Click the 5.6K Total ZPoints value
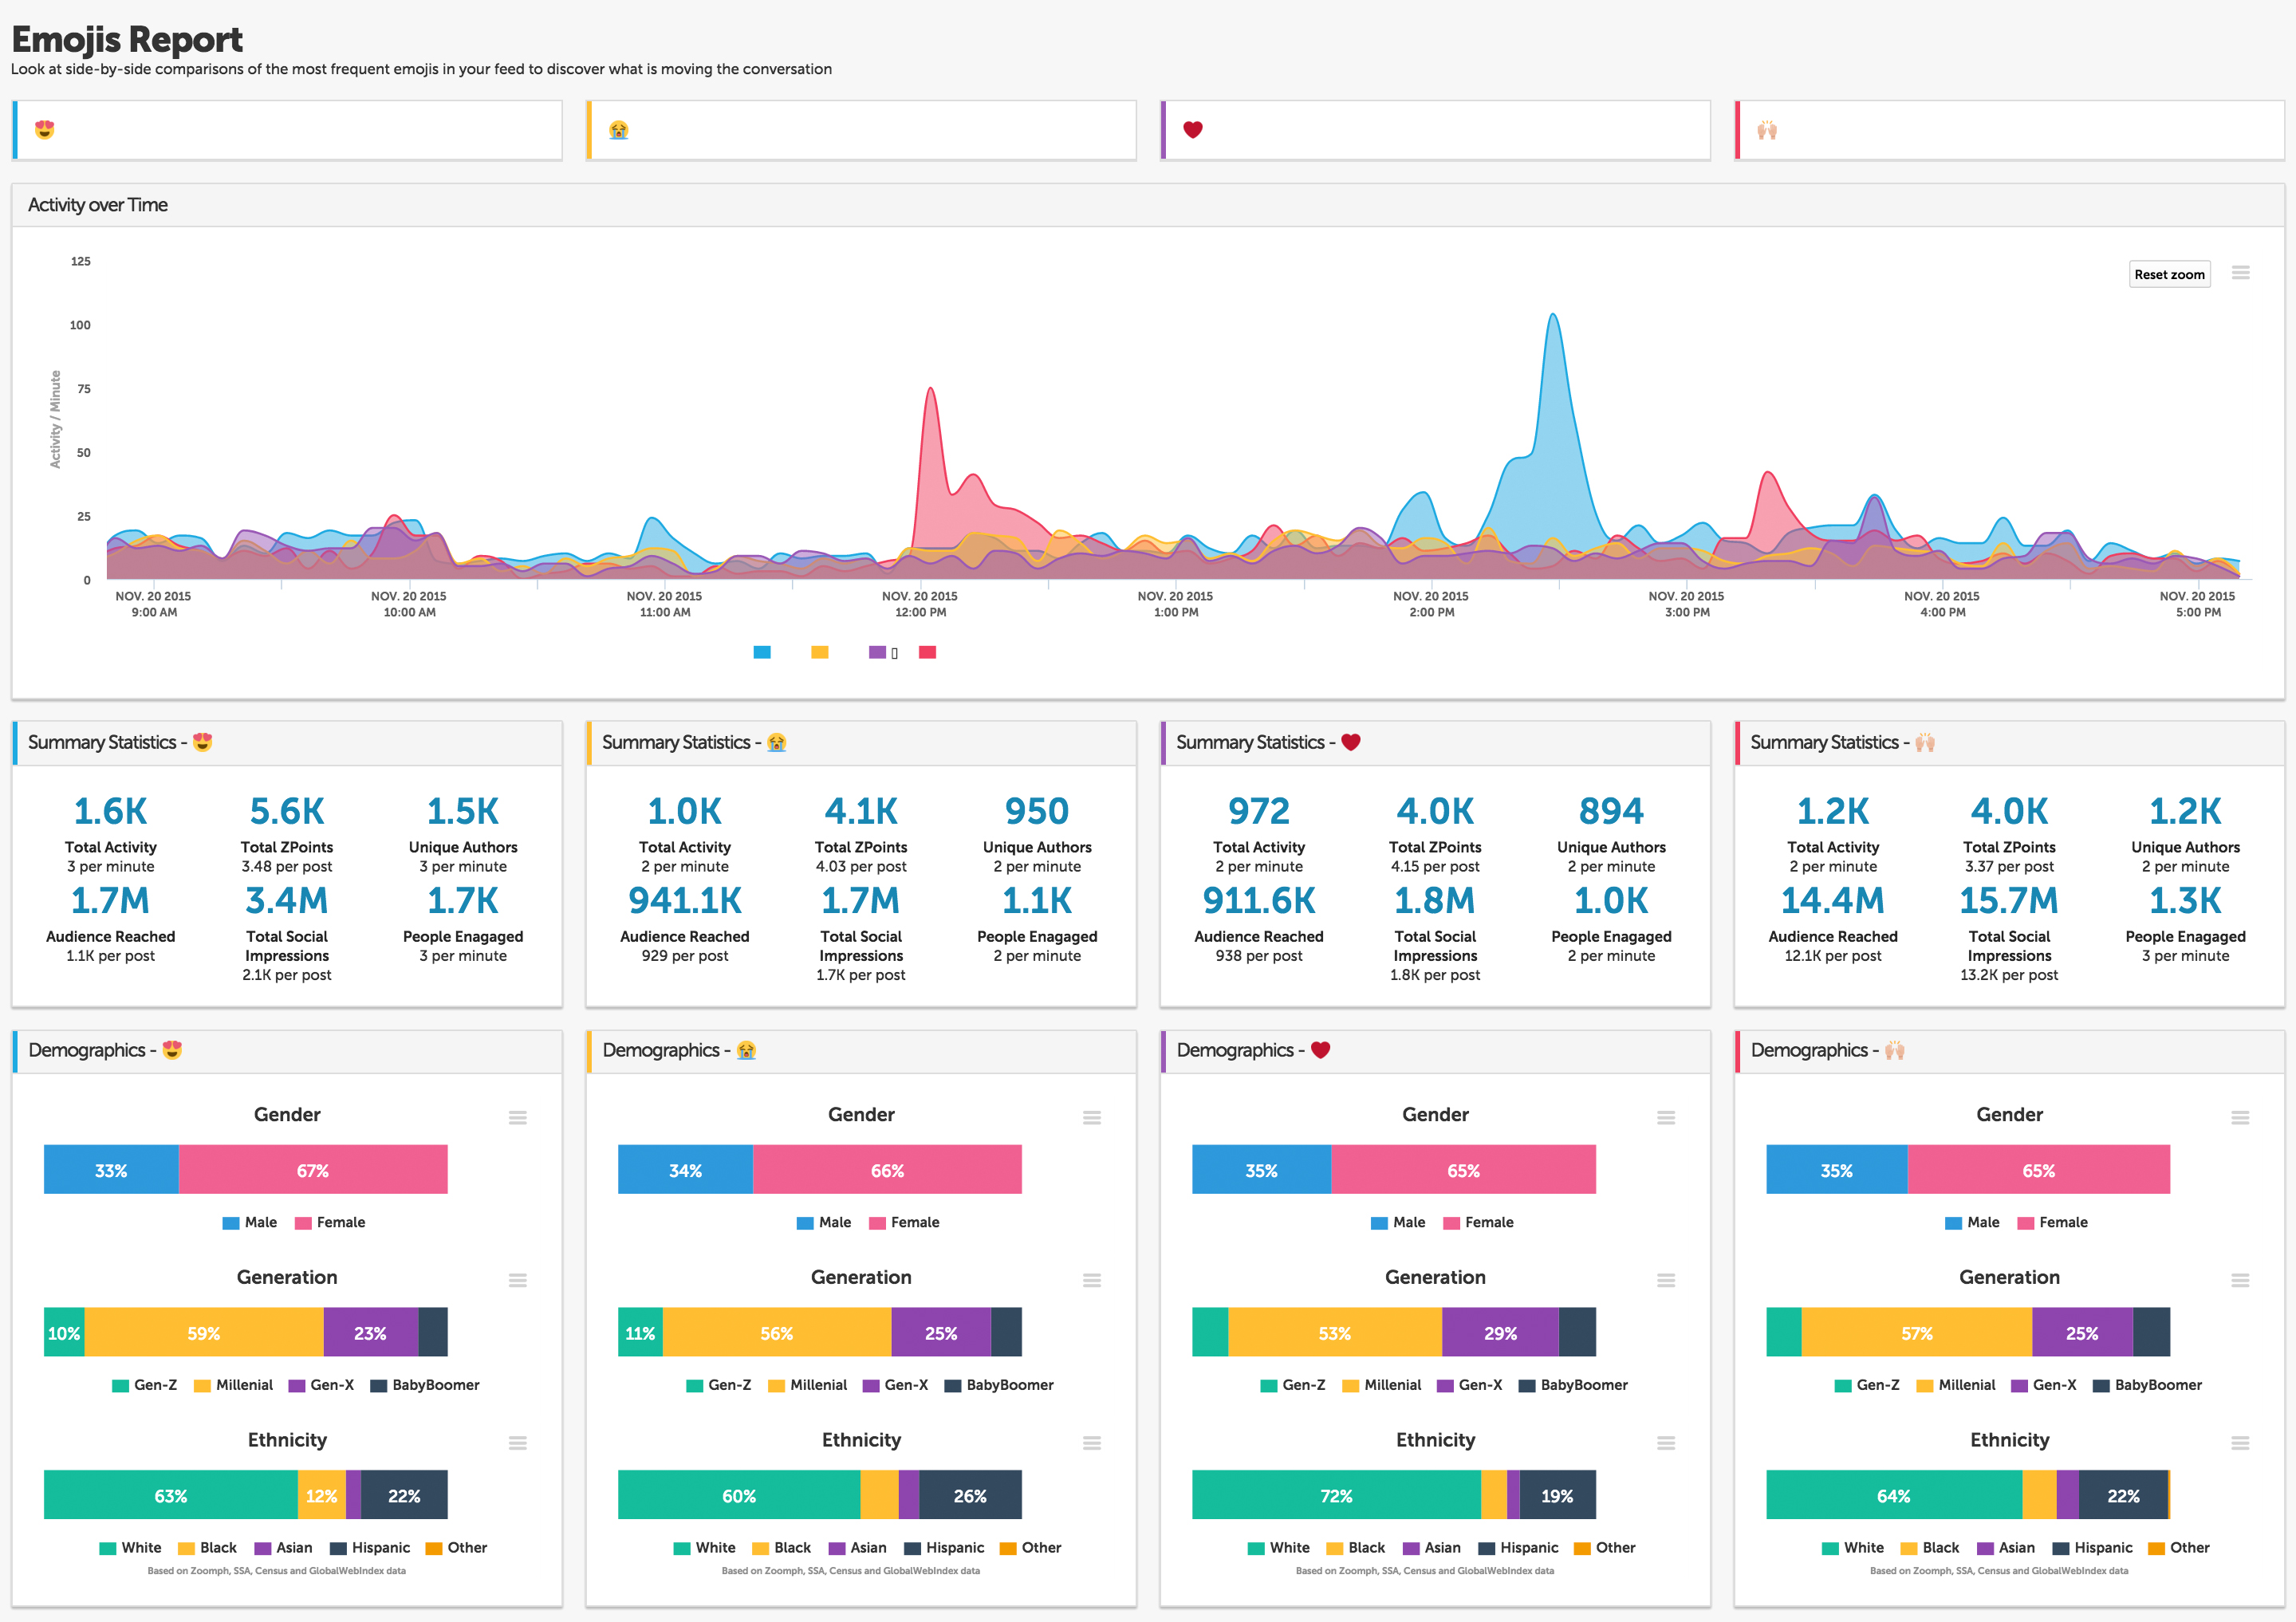The image size is (2296, 1622). click(x=287, y=812)
